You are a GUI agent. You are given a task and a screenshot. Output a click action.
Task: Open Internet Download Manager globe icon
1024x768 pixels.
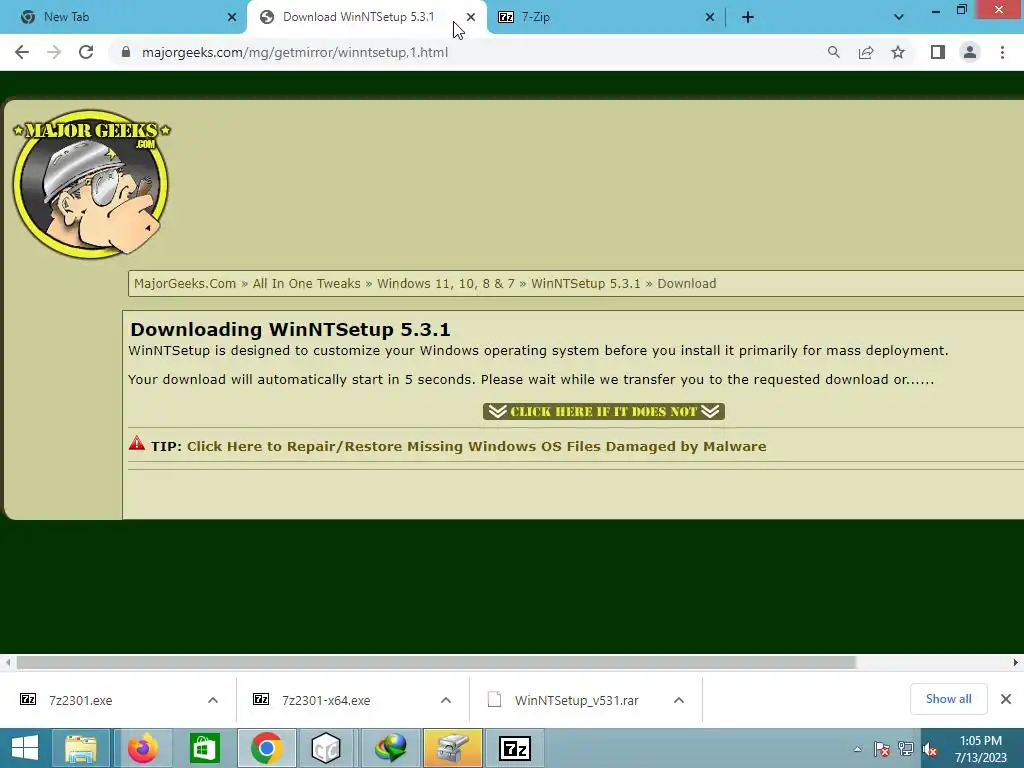click(390, 748)
